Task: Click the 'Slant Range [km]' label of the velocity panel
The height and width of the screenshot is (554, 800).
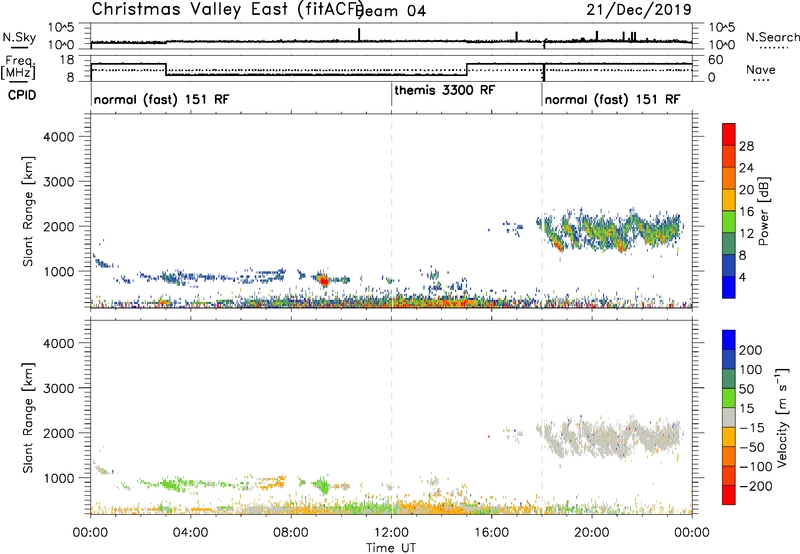Action: 28,418
